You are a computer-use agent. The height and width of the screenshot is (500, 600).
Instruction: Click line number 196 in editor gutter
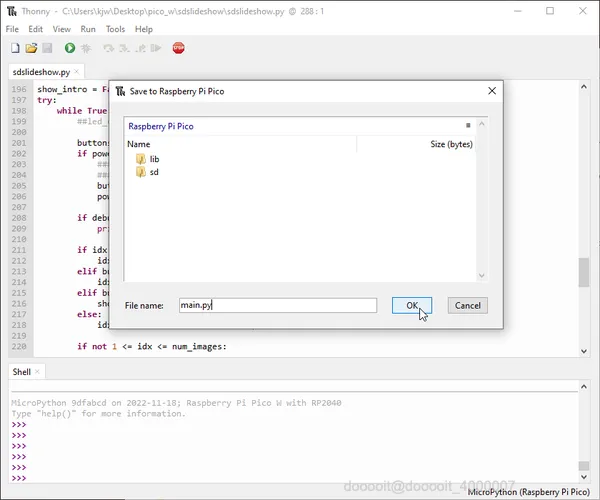pyautogui.click(x=19, y=89)
